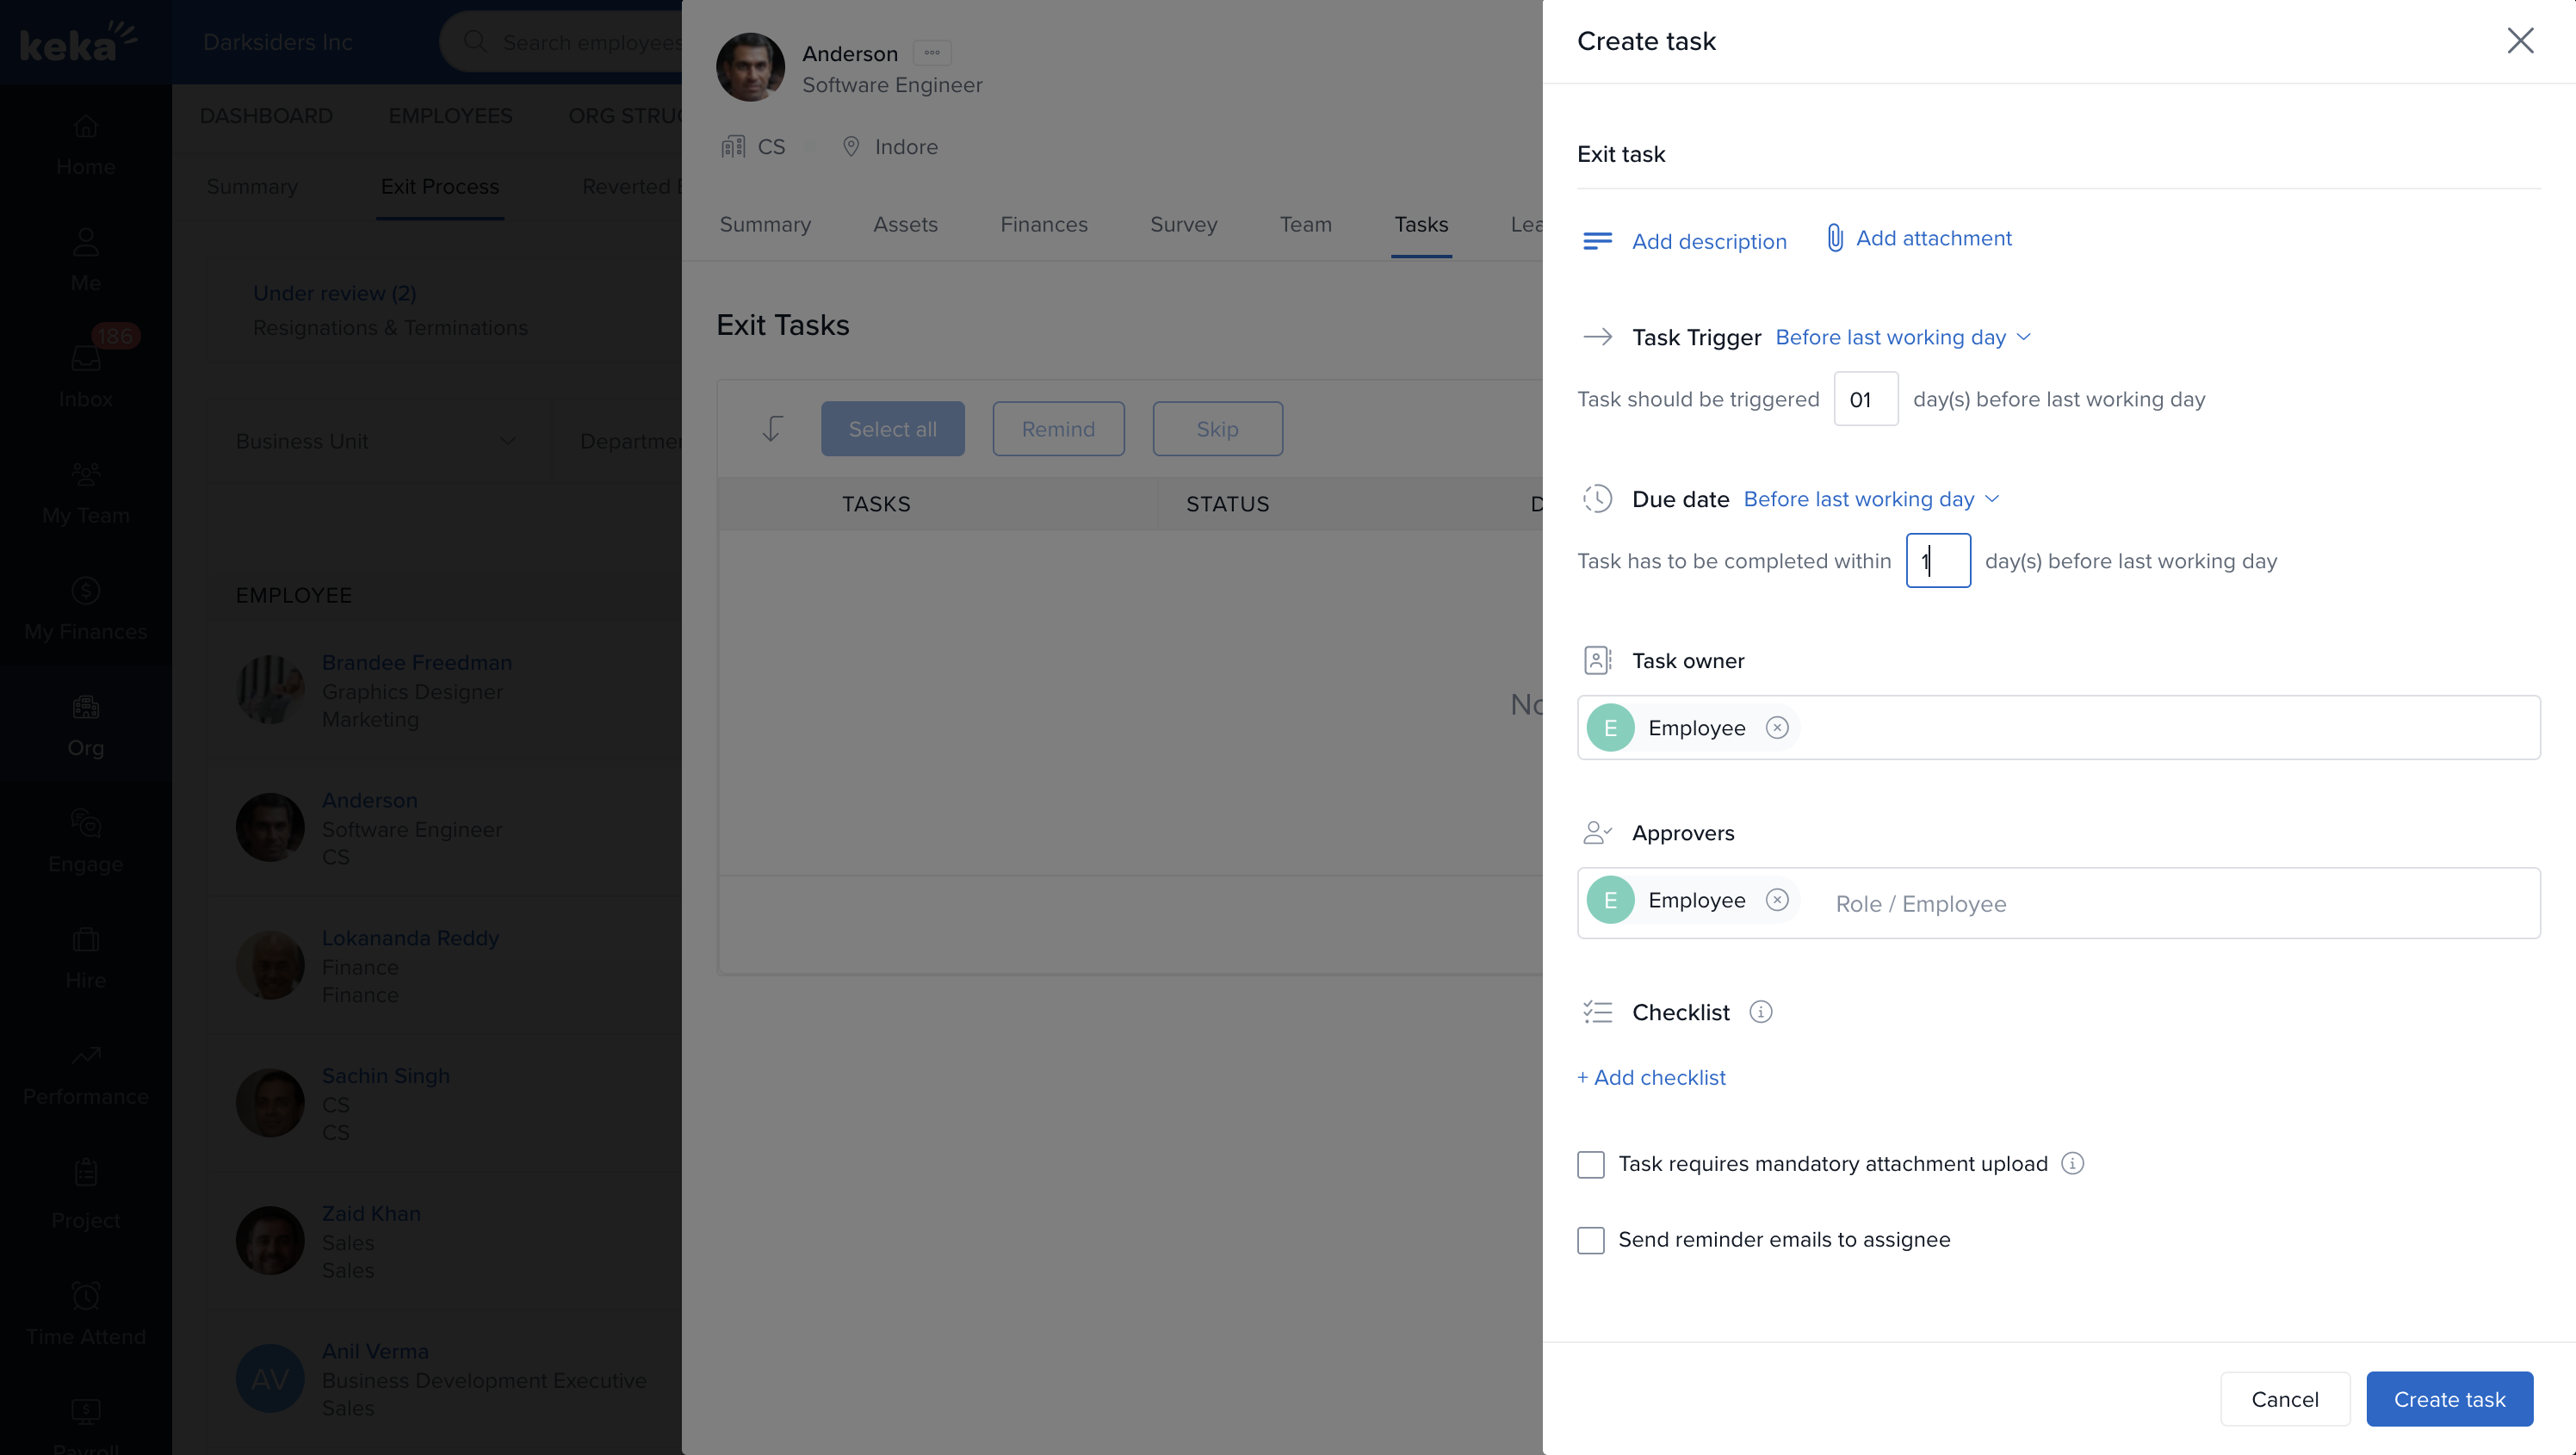Remove Employee chip from Approvers field
Viewport: 2576px width, 1455px height.
(x=1776, y=900)
